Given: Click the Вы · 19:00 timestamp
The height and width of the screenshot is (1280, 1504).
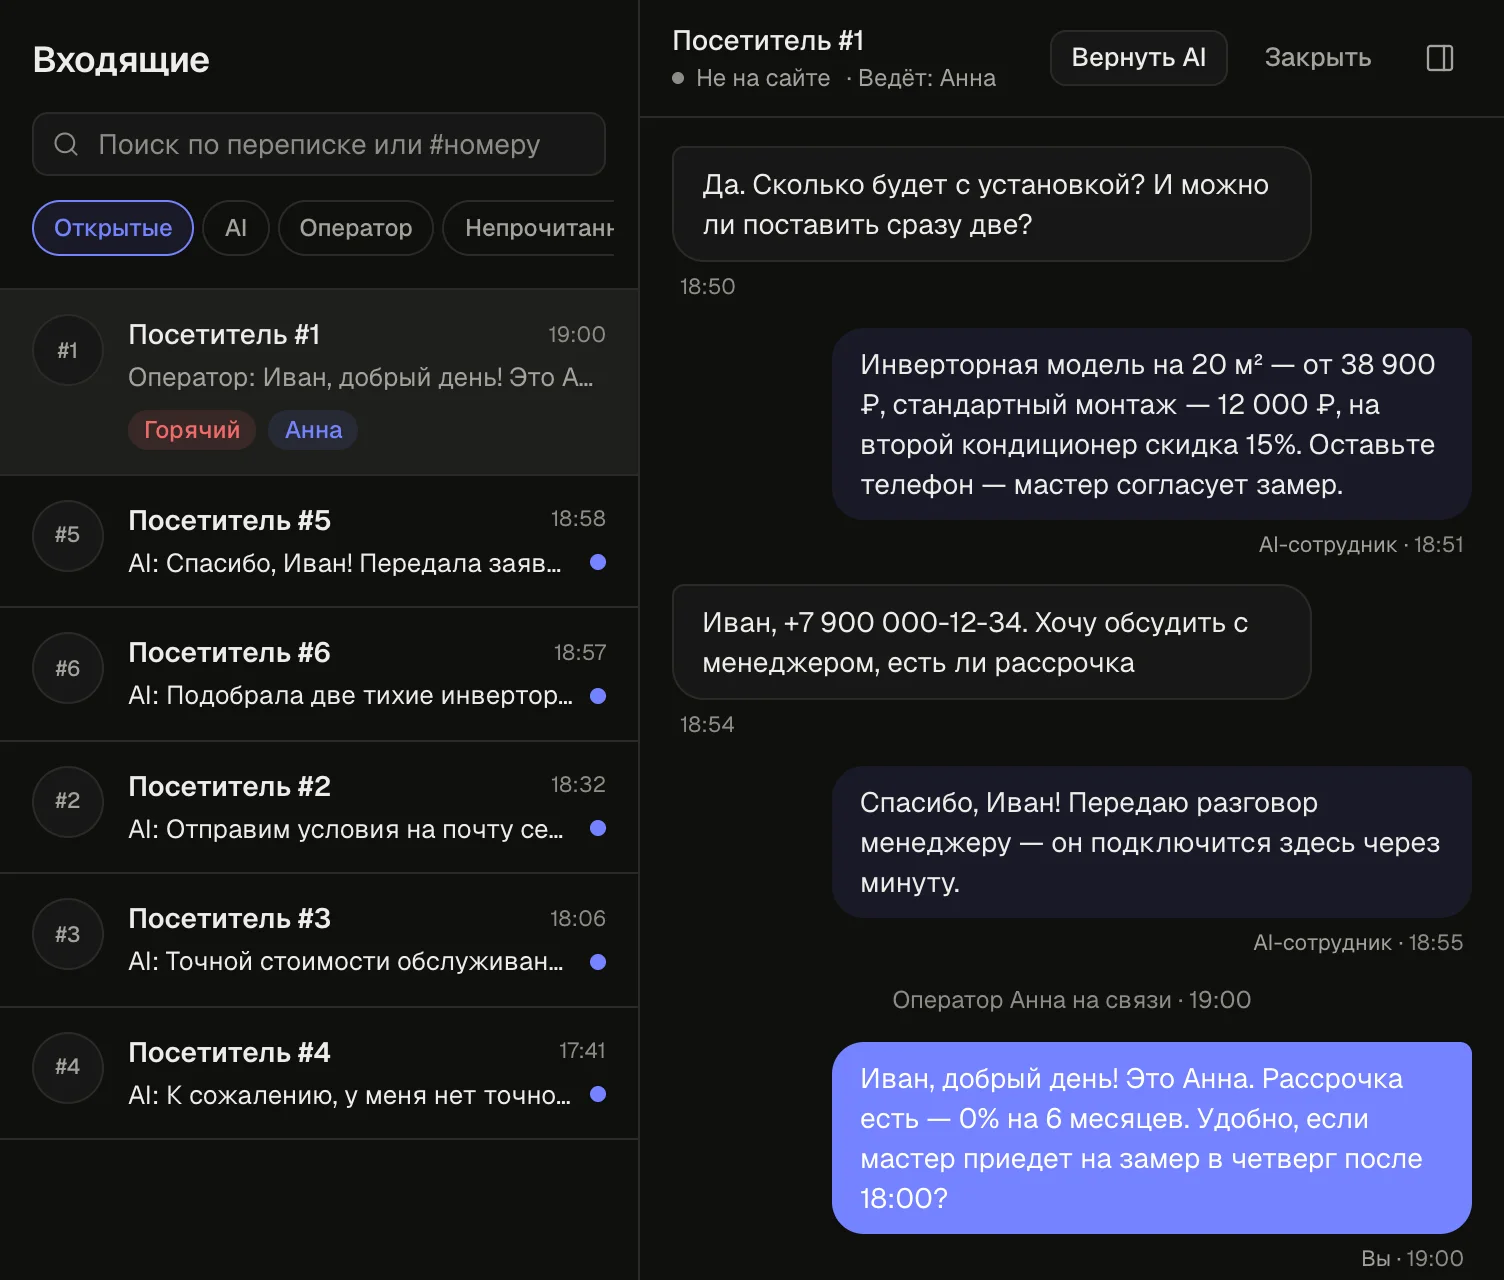Looking at the screenshot, I should tap(1412, 1258).
